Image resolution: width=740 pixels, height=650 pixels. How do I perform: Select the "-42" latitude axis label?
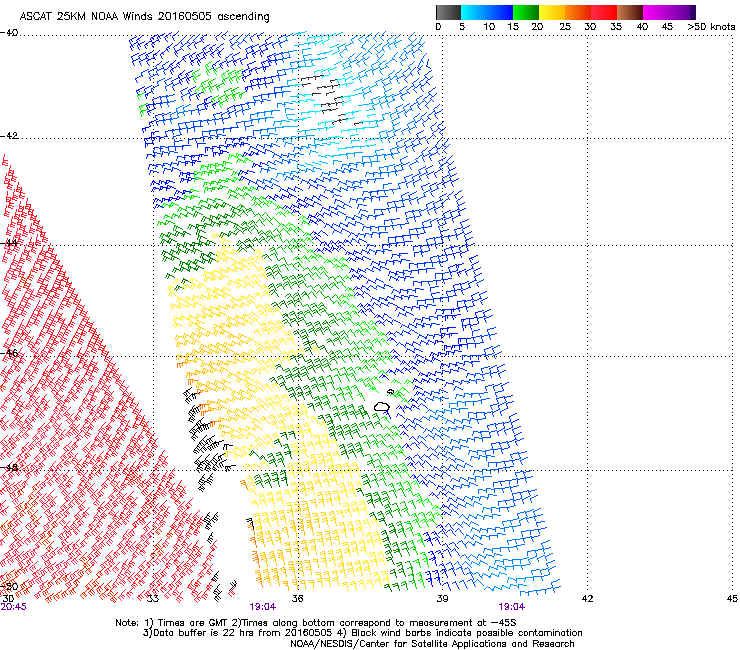pyautogui.click(x=9, y=136)
